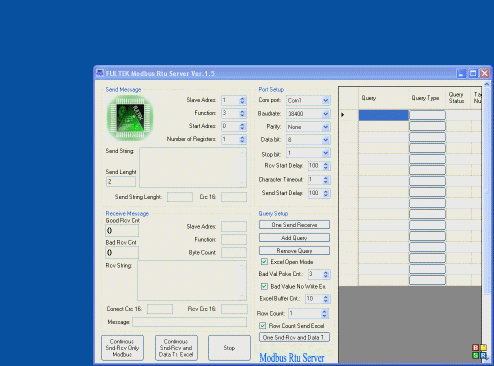Click the Modbus Rtu Server text
The image size is (494, 366).
pos(292,358)
